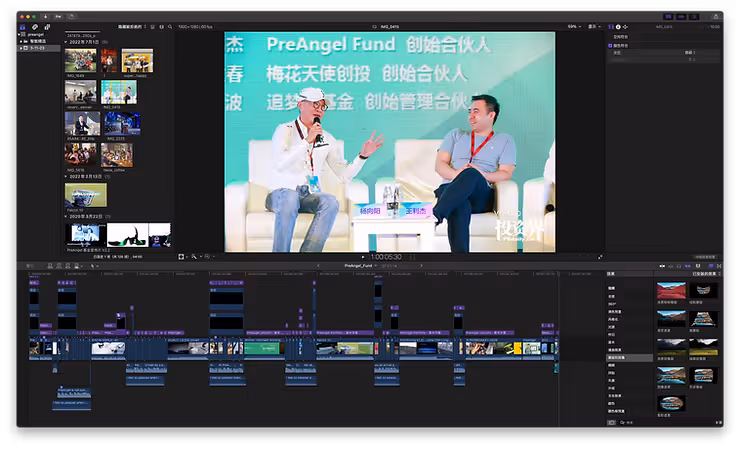The image size is (740, 449).
Task: Select the IMG_0419 panel thumbnail
Action: [119, 92]
